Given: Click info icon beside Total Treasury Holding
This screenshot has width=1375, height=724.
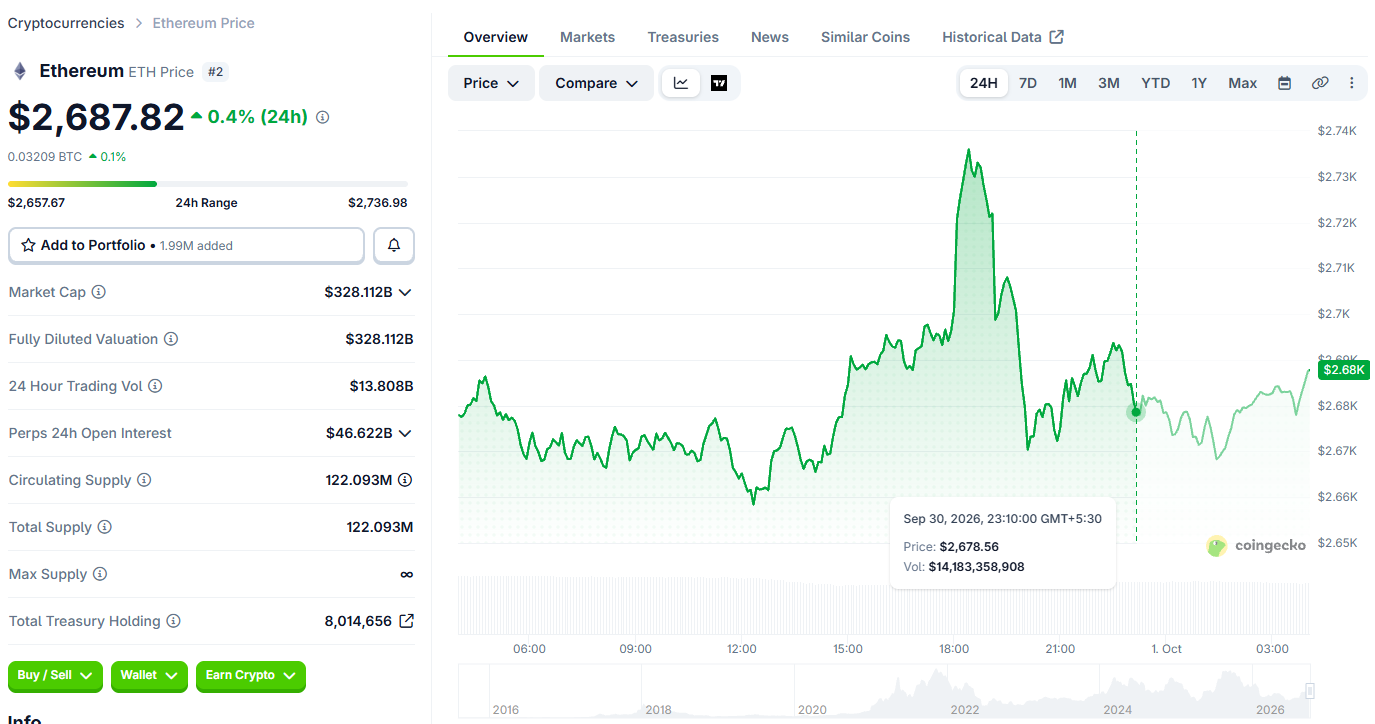Looking at the screenshot, I should coord(174,621).
